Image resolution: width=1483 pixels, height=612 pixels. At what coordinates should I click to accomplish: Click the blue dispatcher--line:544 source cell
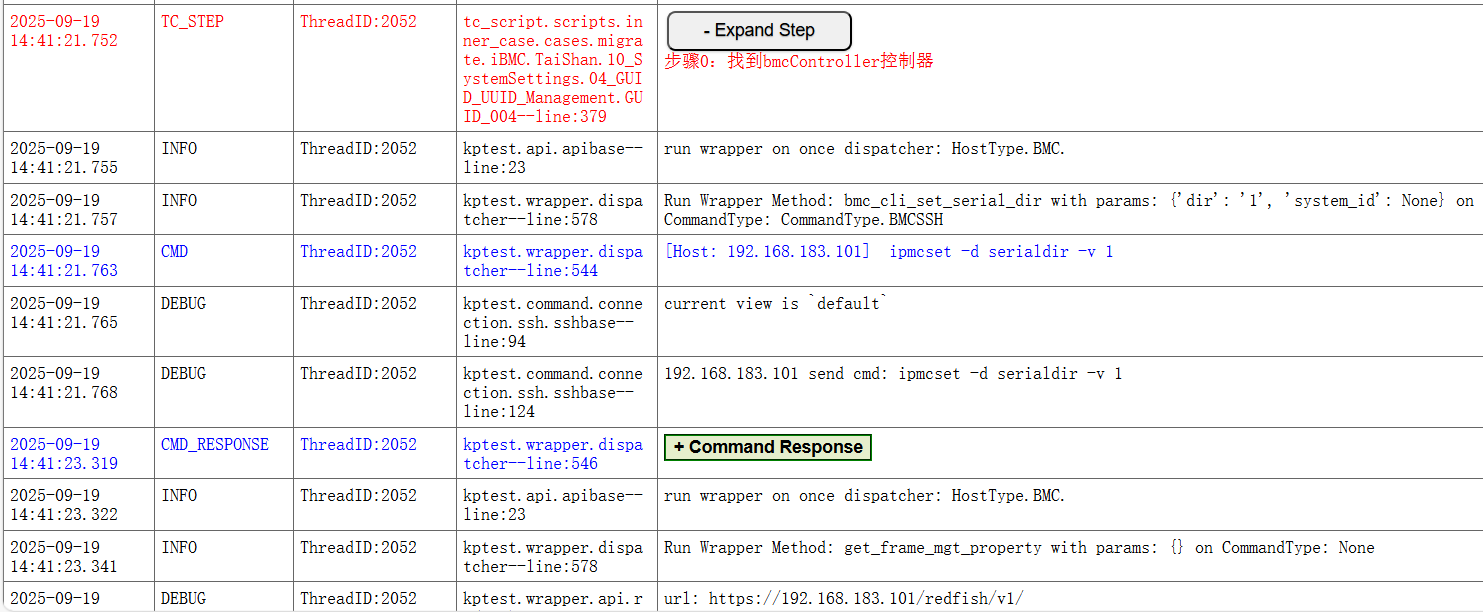click(x=553, y=261)
